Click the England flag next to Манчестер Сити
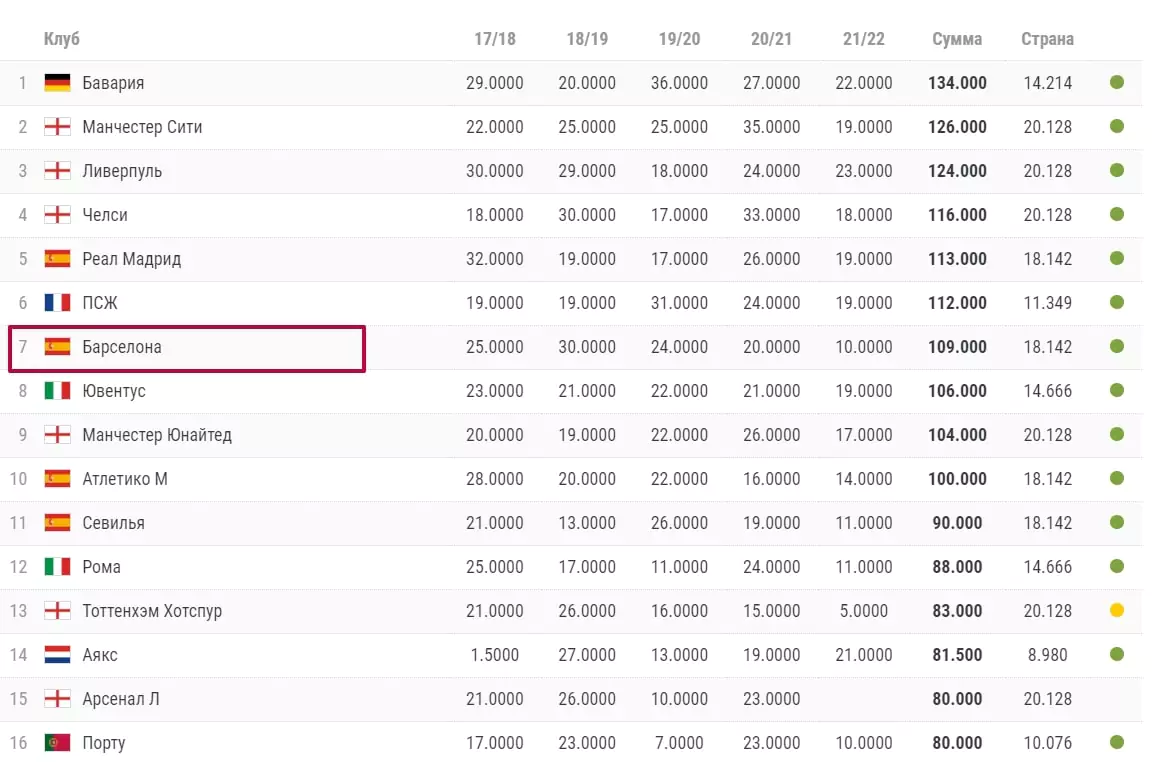Screen dimensions: 1154x762 [57, 127]
